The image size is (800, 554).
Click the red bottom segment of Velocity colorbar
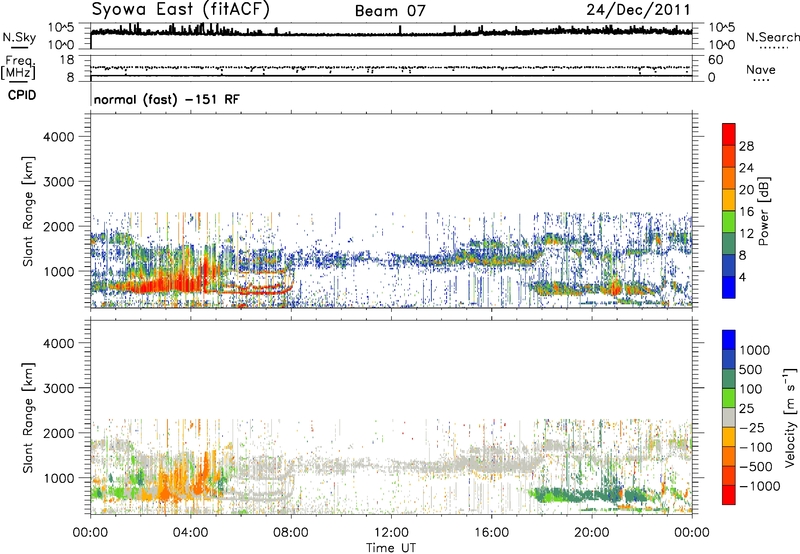click(x=729, y=495)
